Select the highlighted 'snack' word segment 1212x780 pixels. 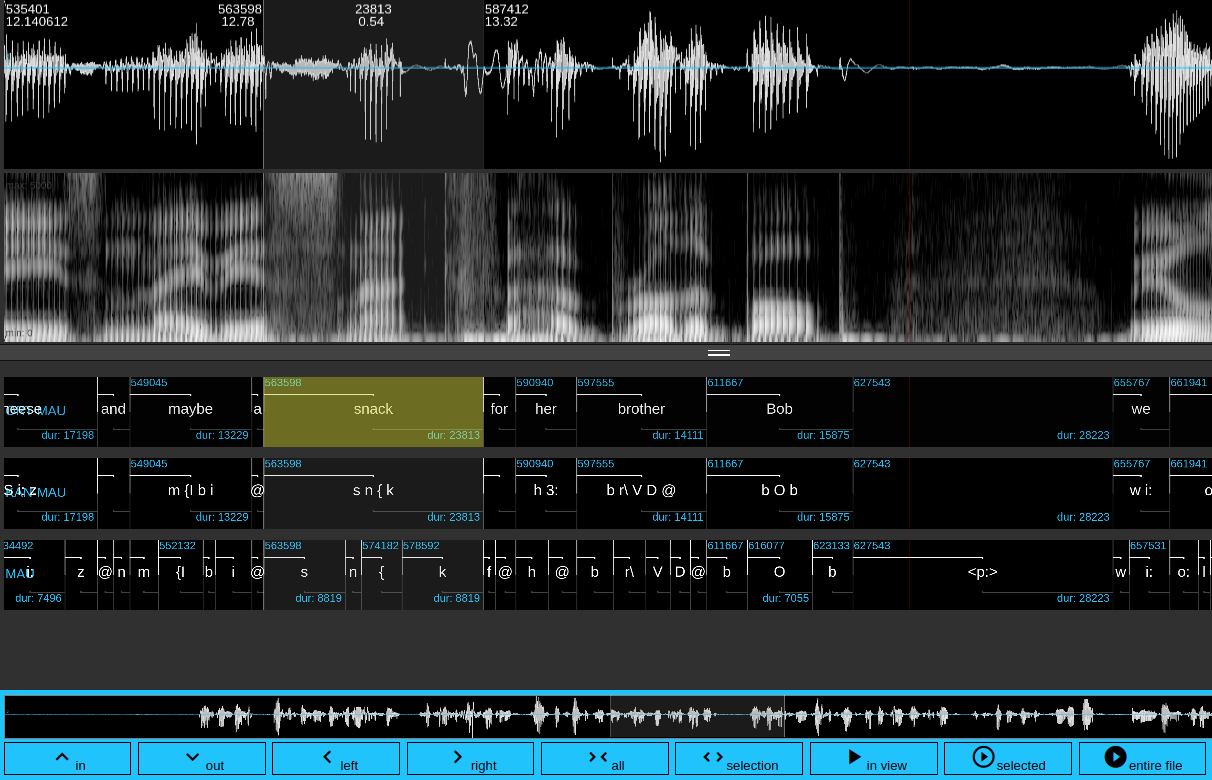373,410
